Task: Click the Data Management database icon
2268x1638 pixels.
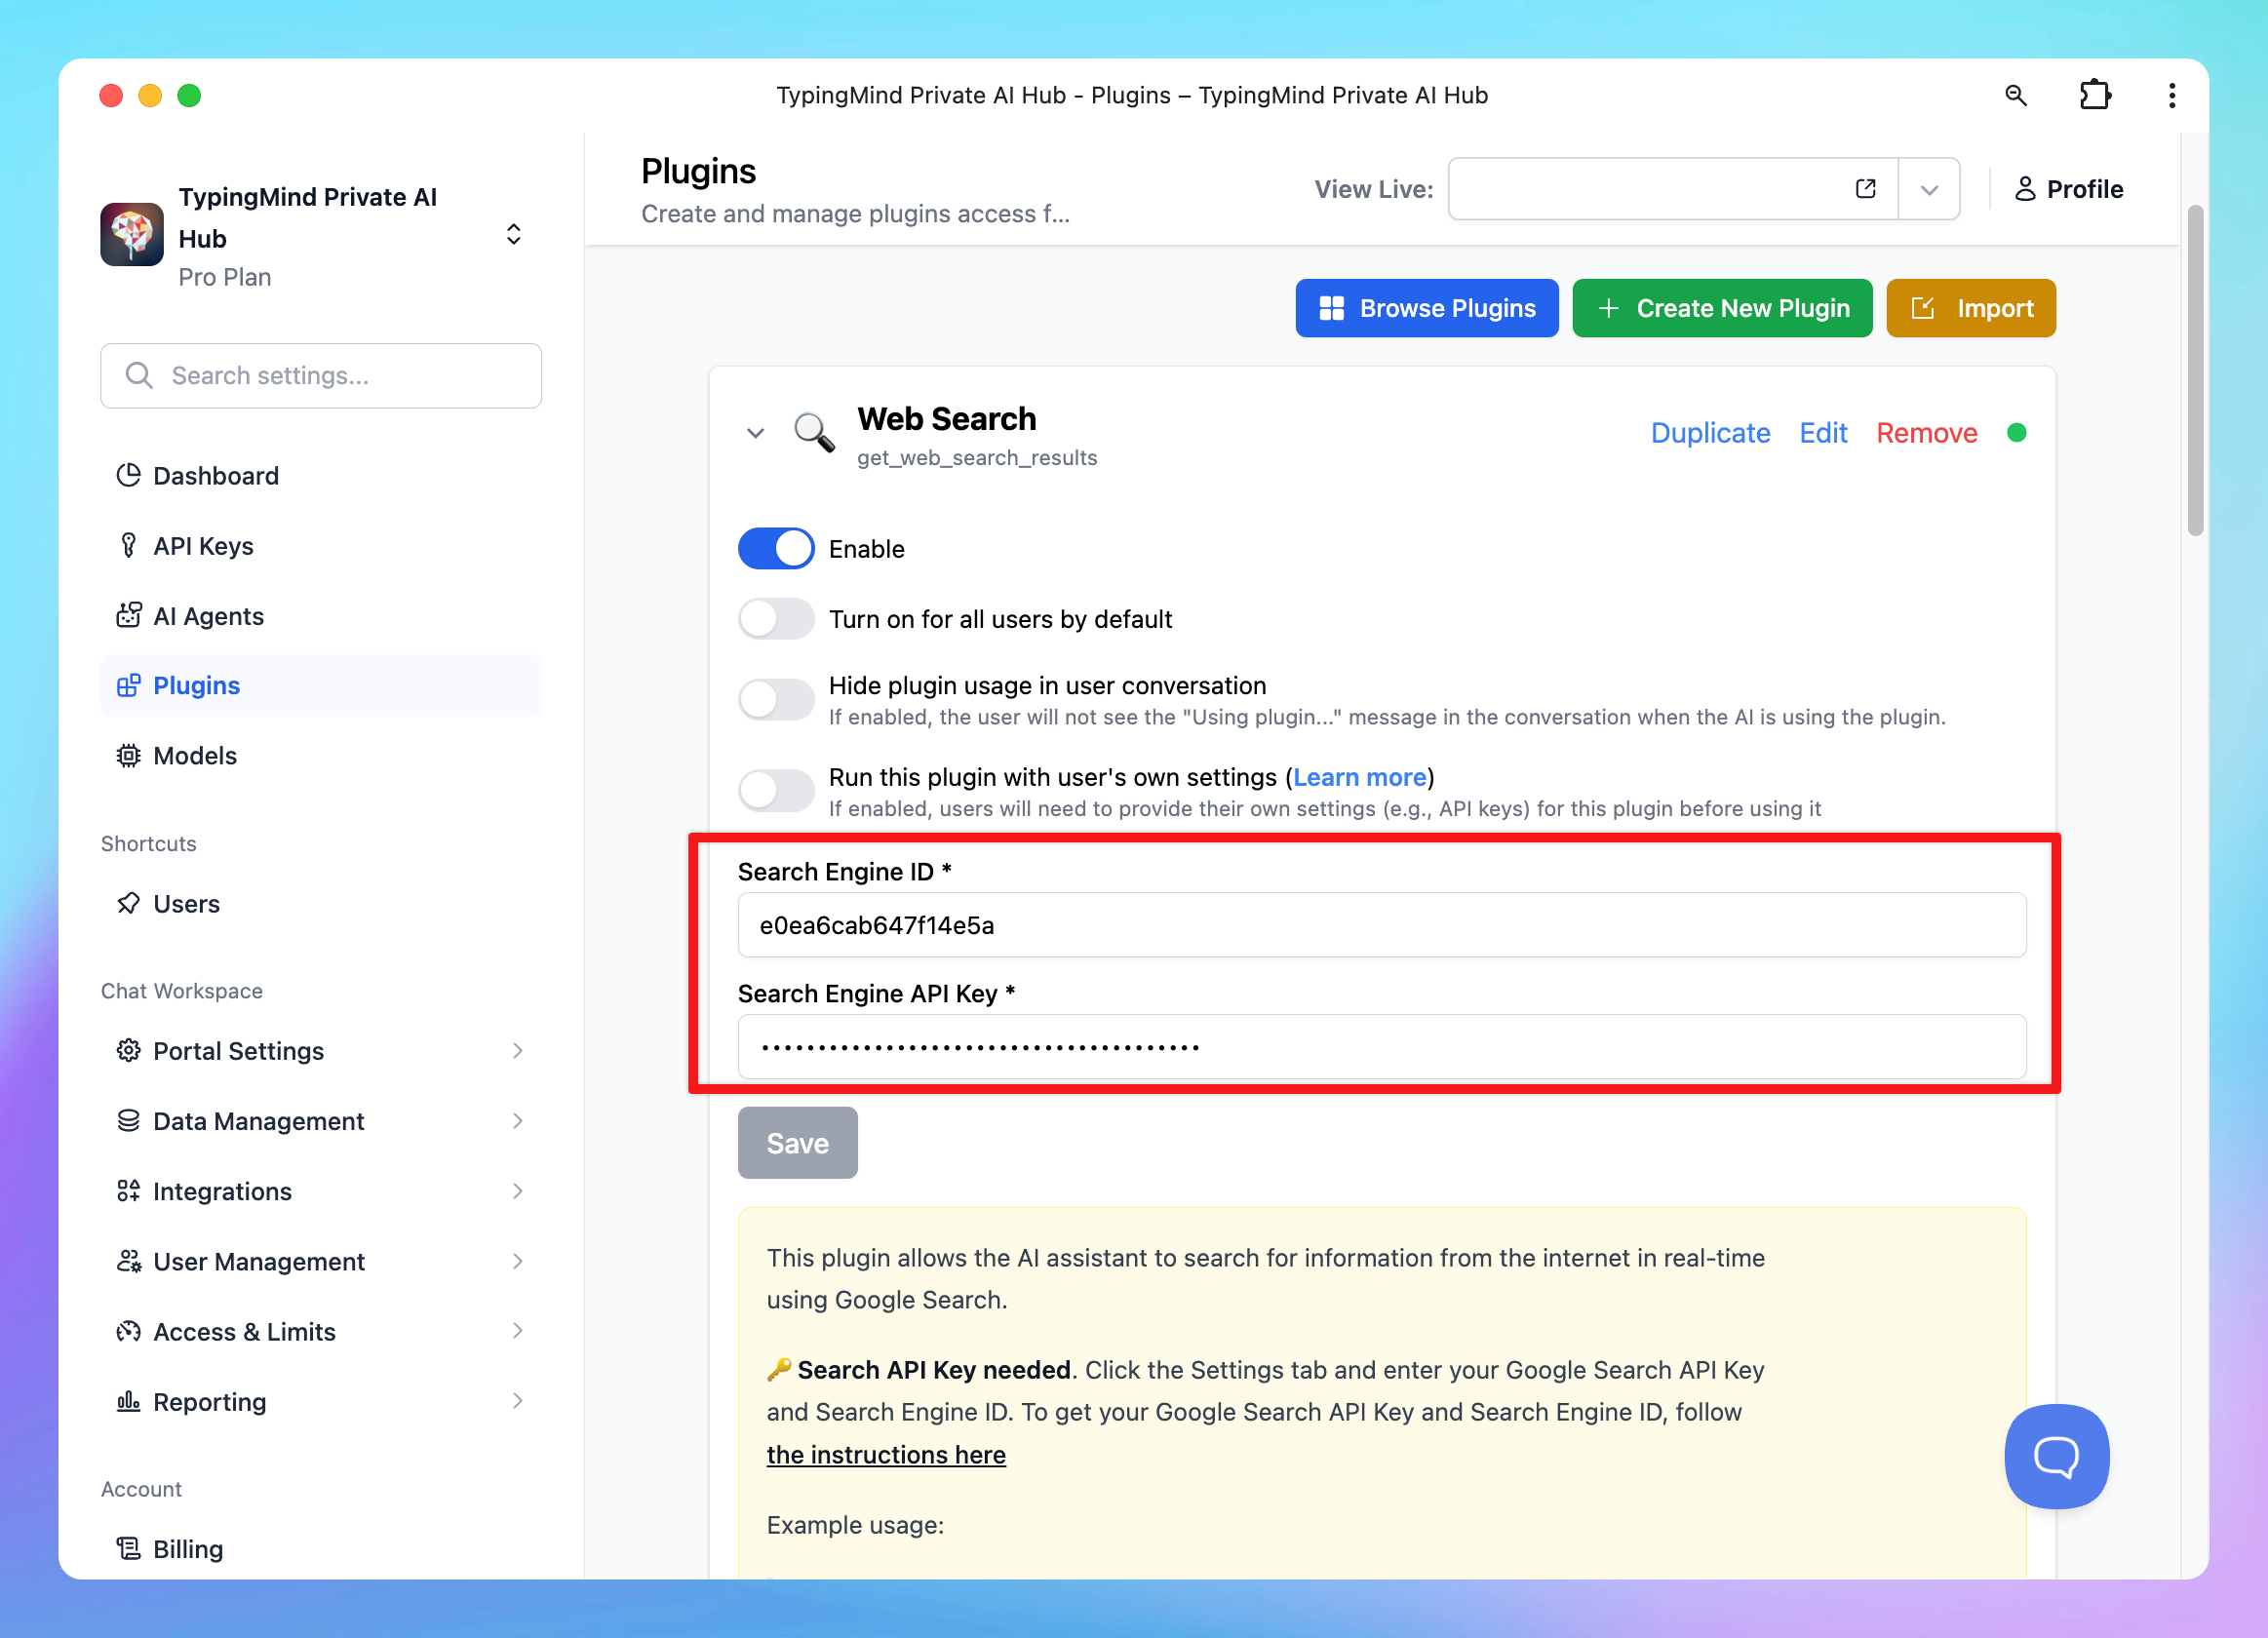Action: (x=128, y=1121)
